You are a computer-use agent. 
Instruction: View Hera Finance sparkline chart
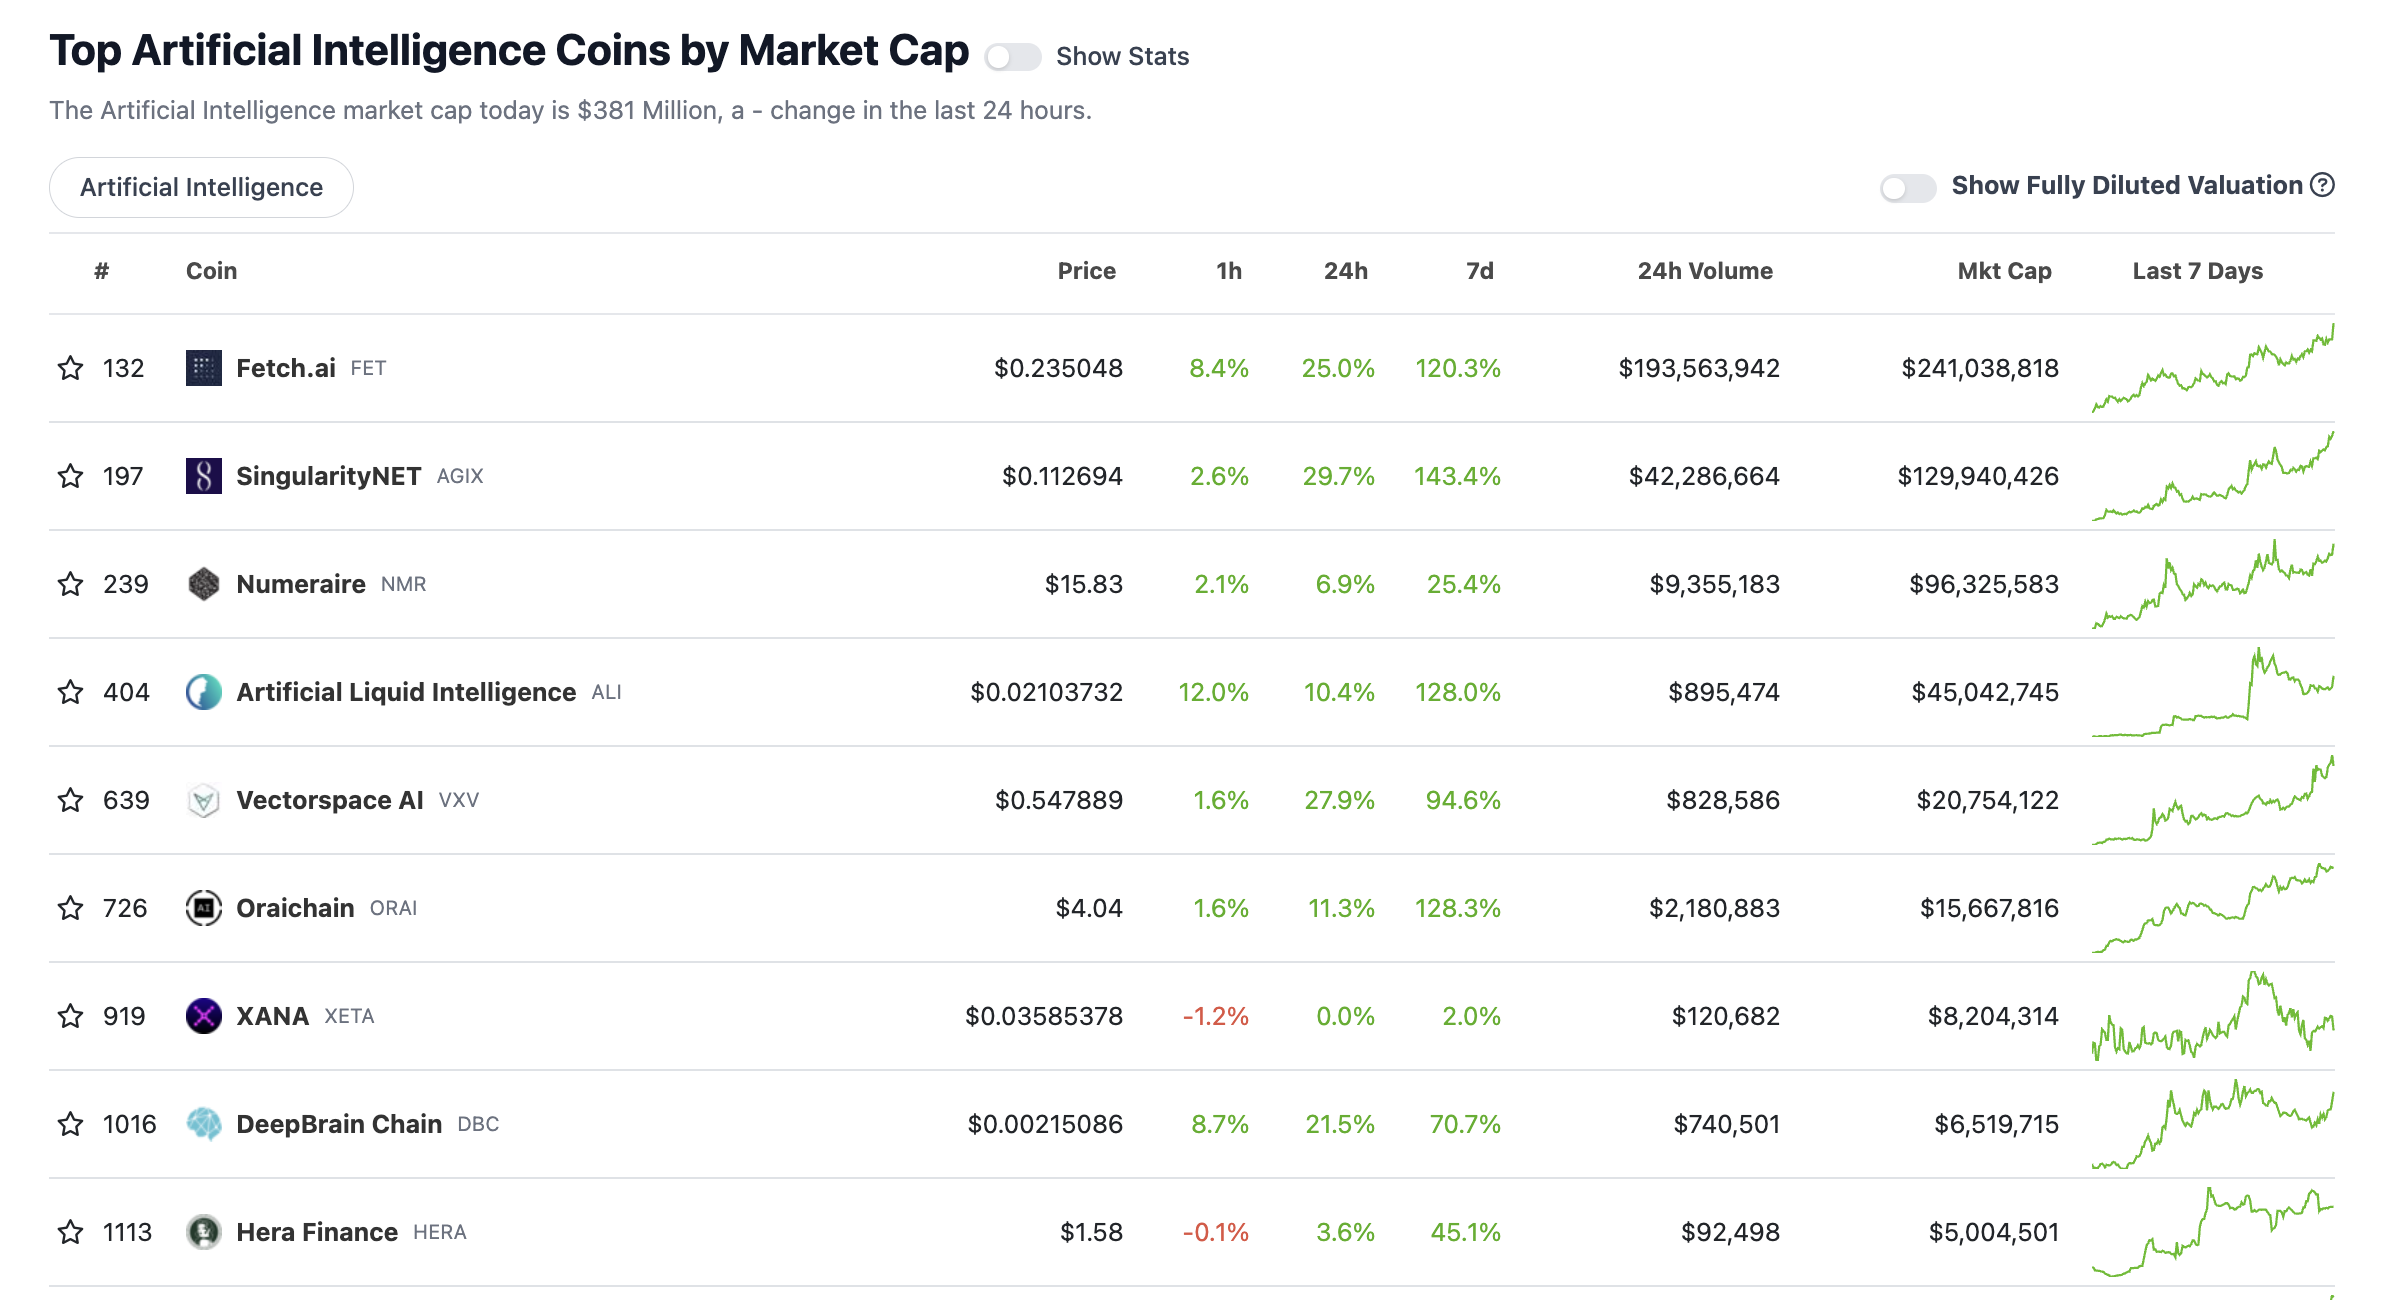(2213, 1232)
